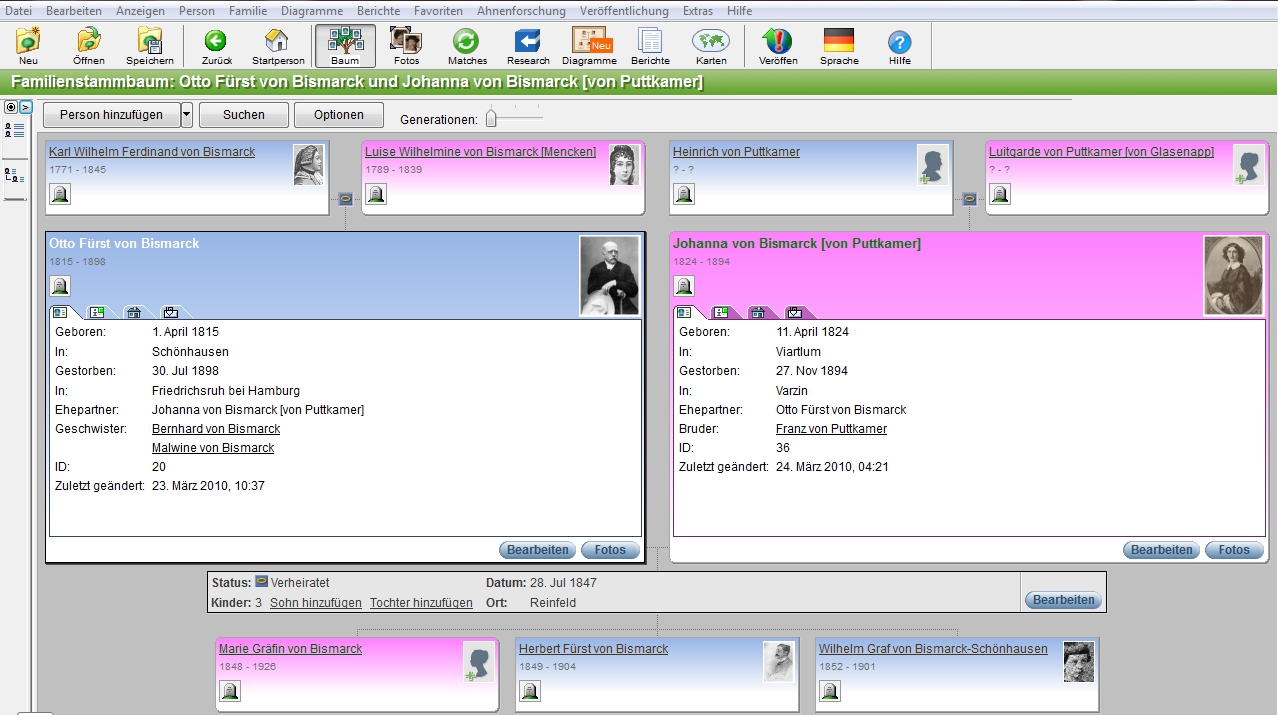Click Bearbeiten button under Otto's details
The width and height of the screenshot is (1278, 715).
coord(538,550)
